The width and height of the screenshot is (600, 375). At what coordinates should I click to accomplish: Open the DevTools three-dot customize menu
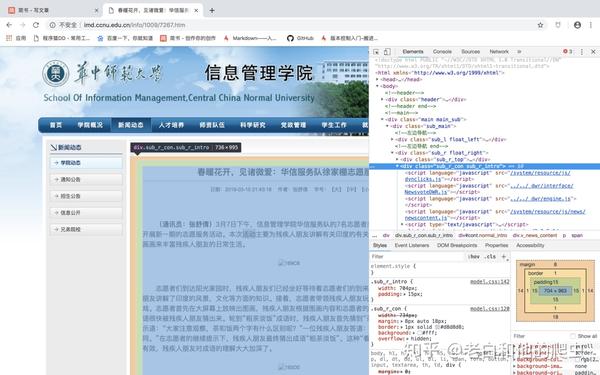tap(582, 52)
